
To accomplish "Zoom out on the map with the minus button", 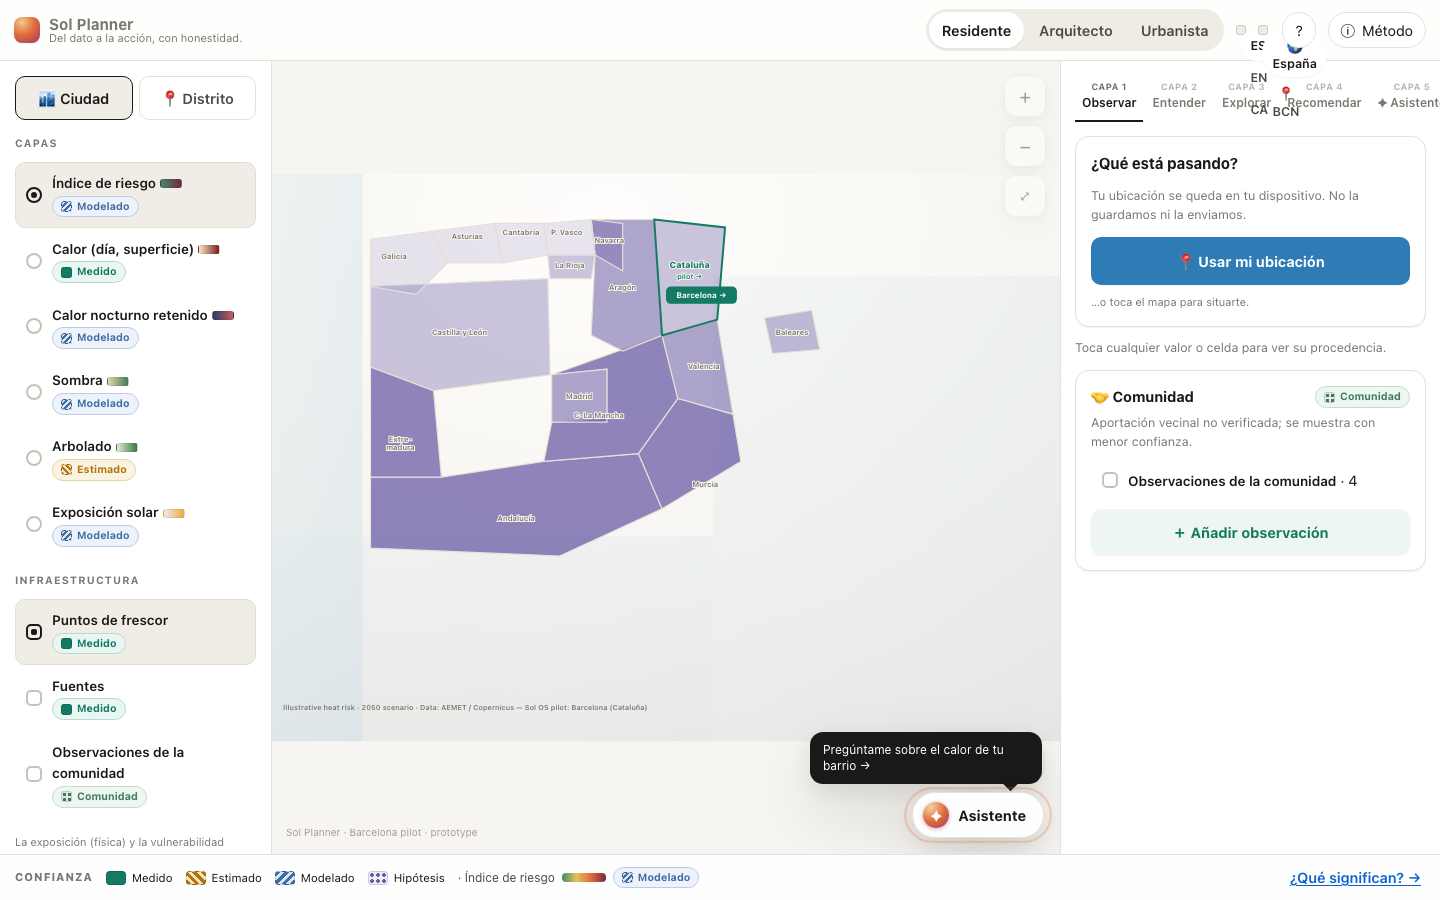I will pos(1025,147).
